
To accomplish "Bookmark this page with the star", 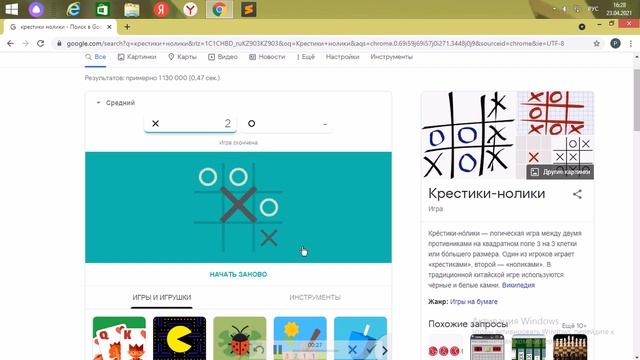I will click(596, 43).
